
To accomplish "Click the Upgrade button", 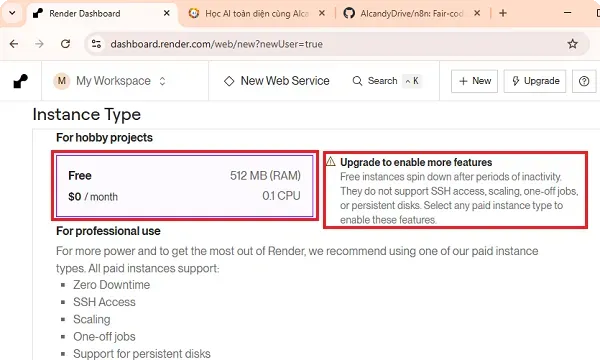I will 535,81.
